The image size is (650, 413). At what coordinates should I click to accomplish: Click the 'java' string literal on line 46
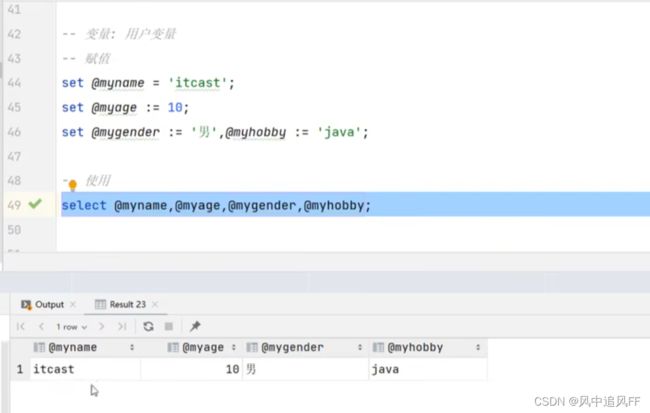pos(339,133)
